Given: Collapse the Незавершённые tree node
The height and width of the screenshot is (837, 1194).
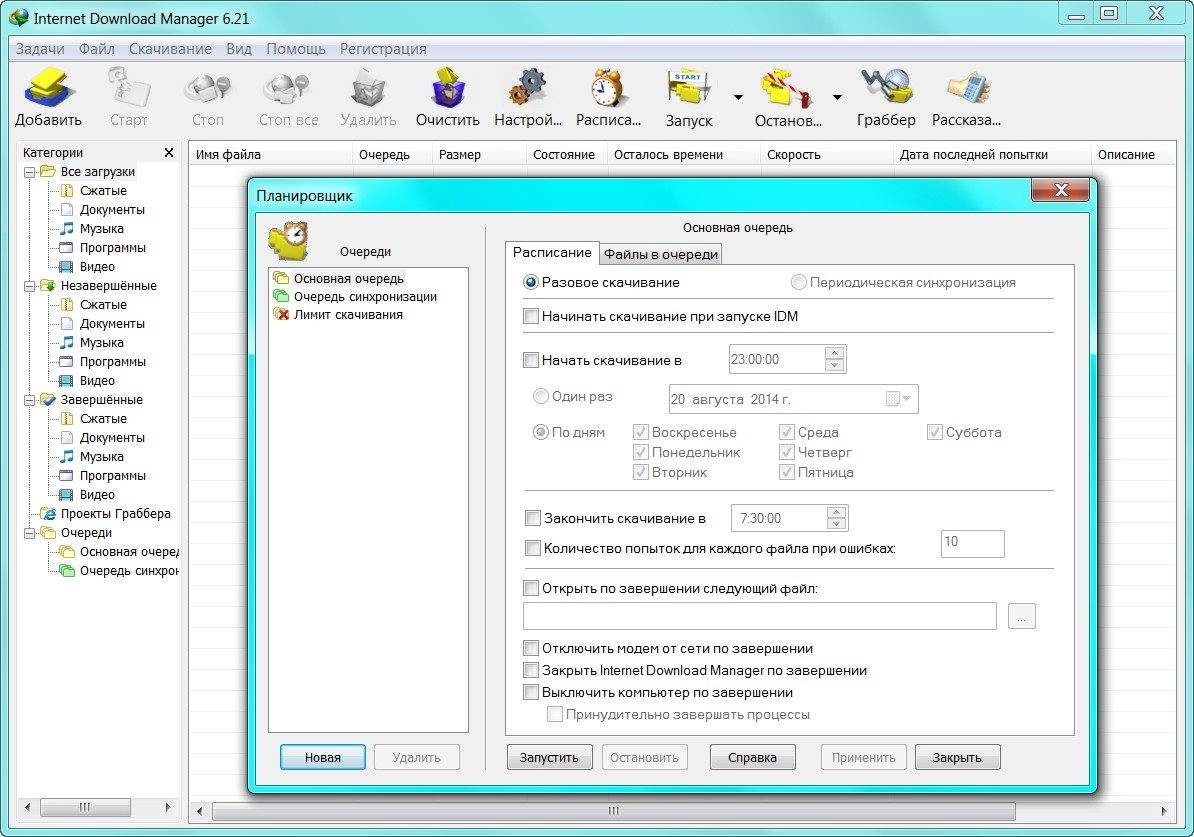Looking at the screenshot, I should pos(29,286).
